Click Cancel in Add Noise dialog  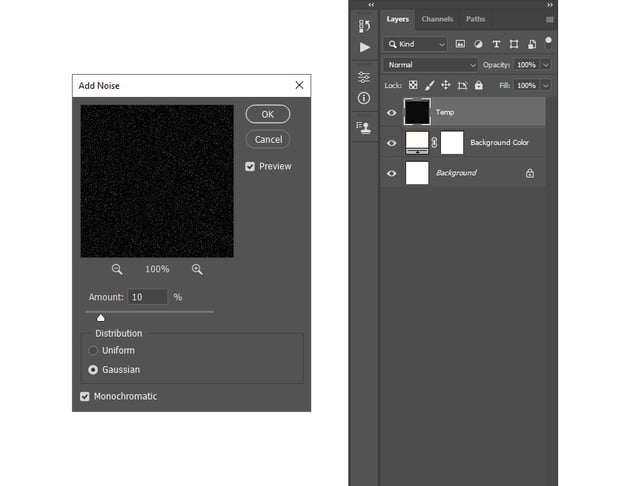pyautogui.click(x=268, y=139)
